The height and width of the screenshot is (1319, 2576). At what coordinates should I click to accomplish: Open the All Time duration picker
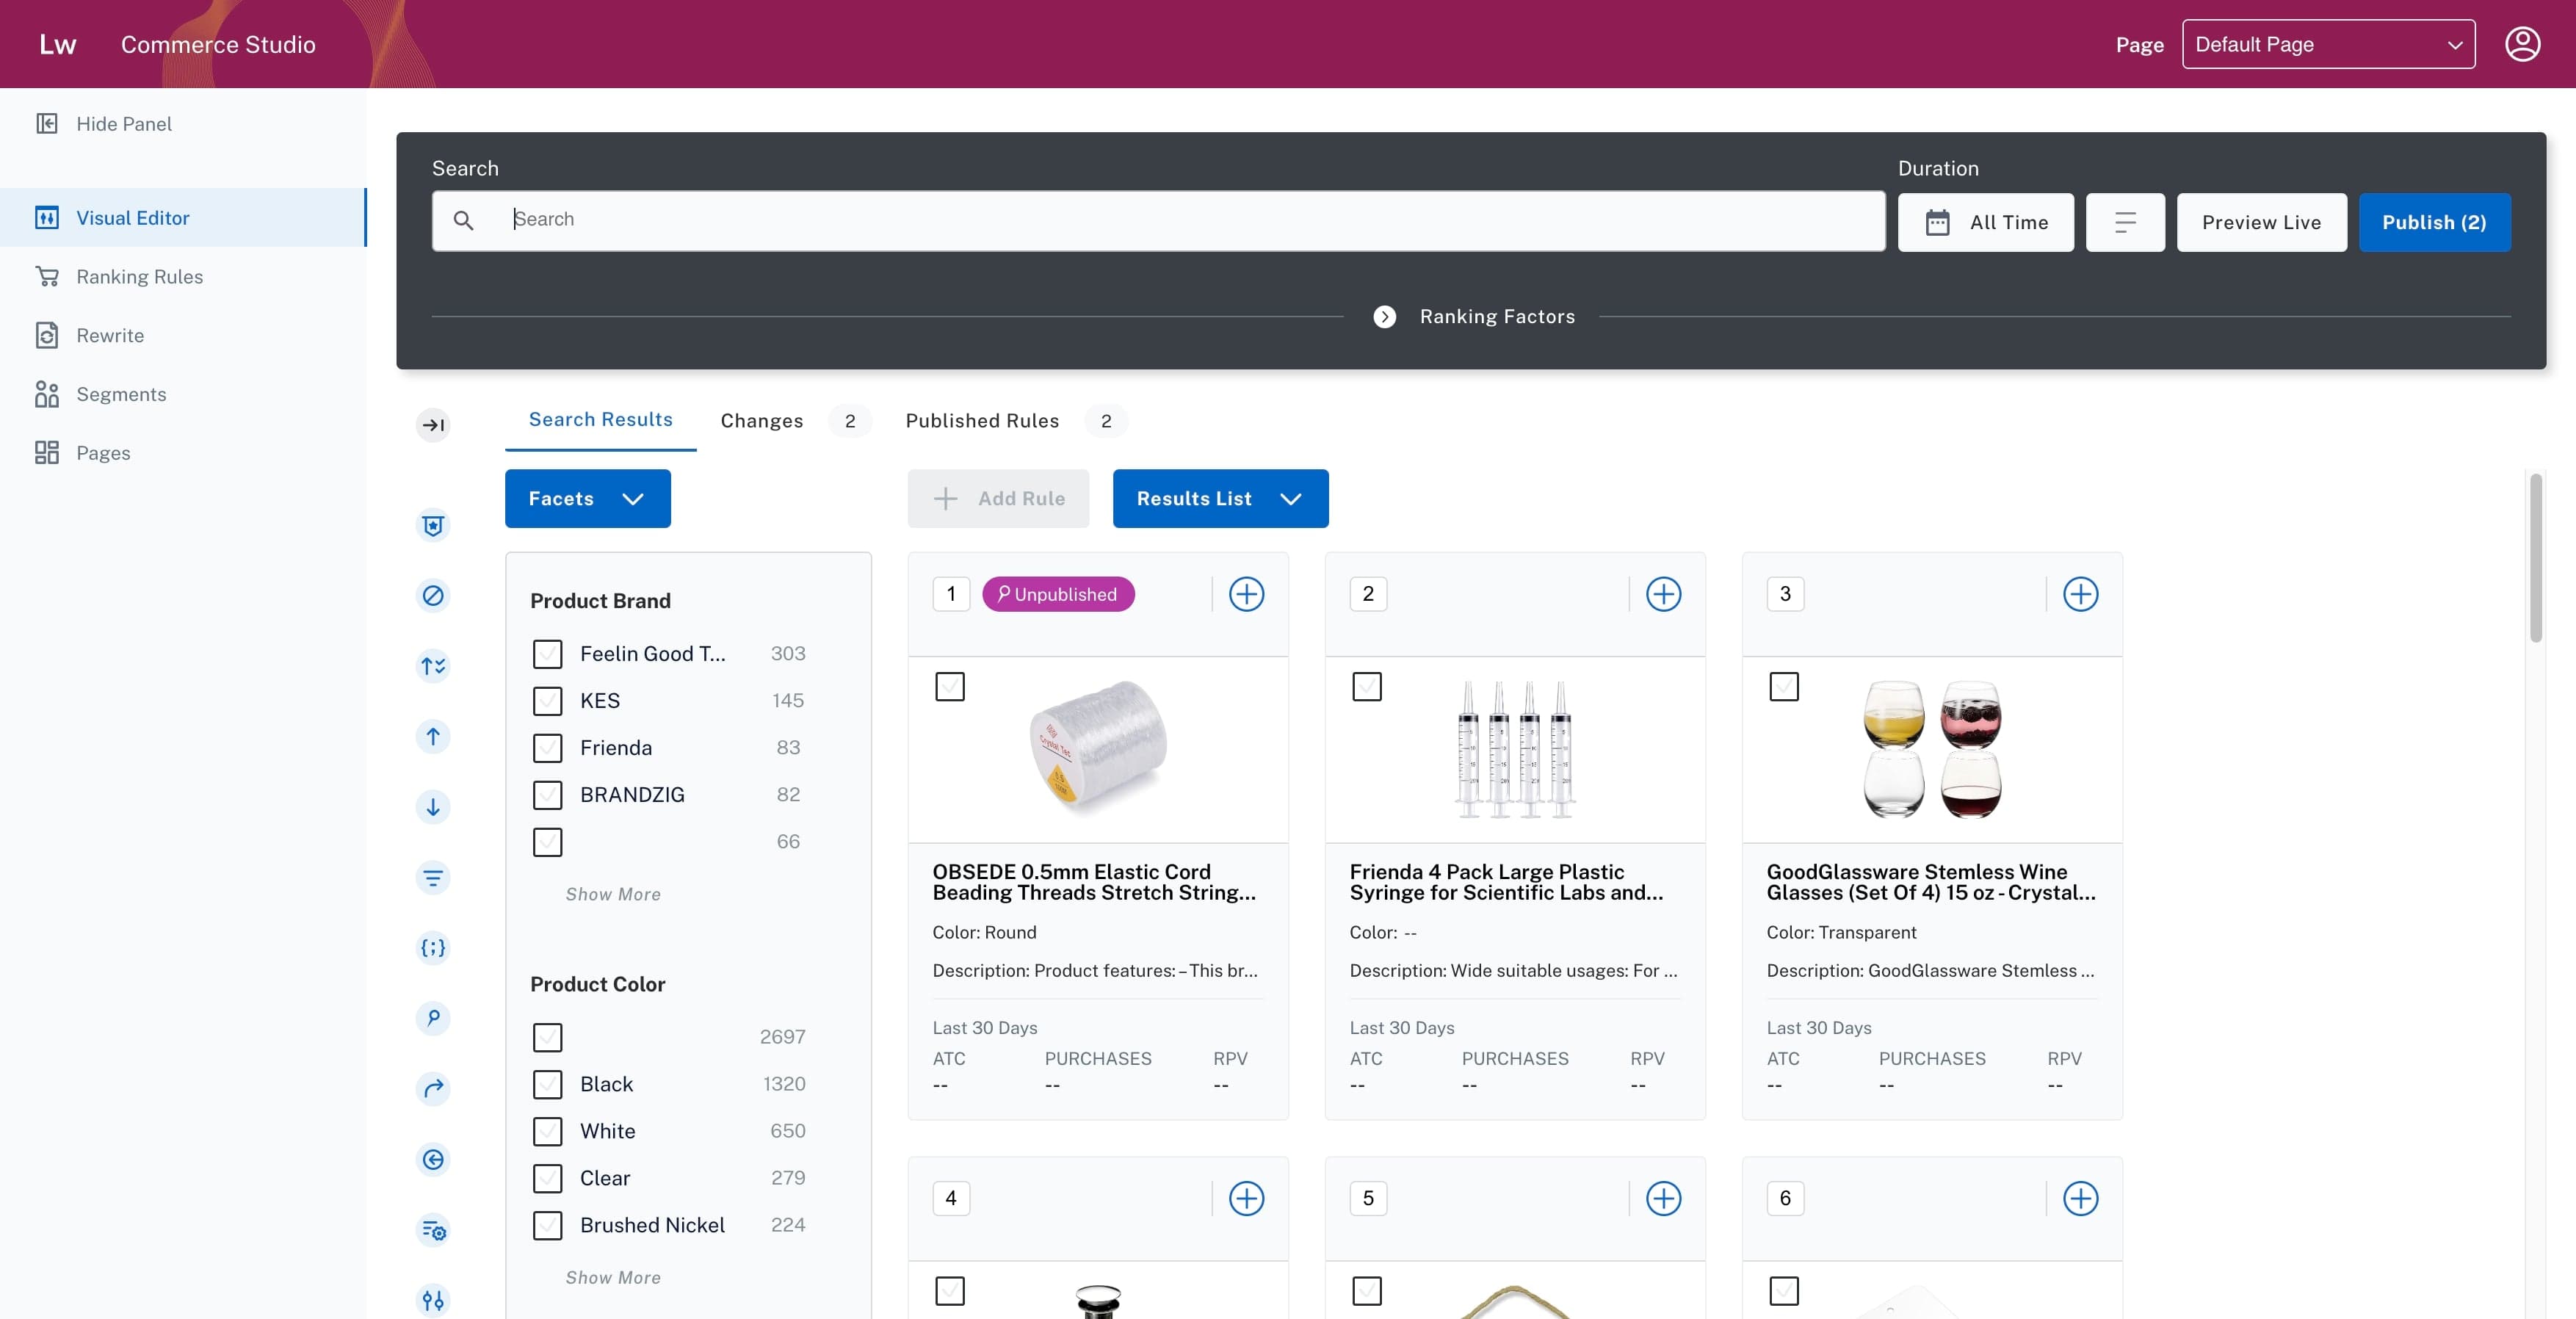tap(1985, 222)
